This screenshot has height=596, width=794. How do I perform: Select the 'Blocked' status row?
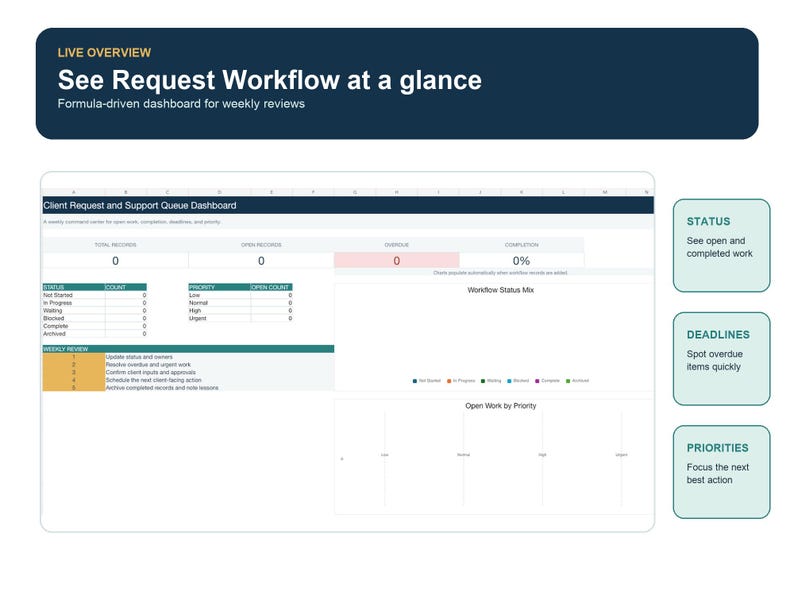click(x=95, y=318)
